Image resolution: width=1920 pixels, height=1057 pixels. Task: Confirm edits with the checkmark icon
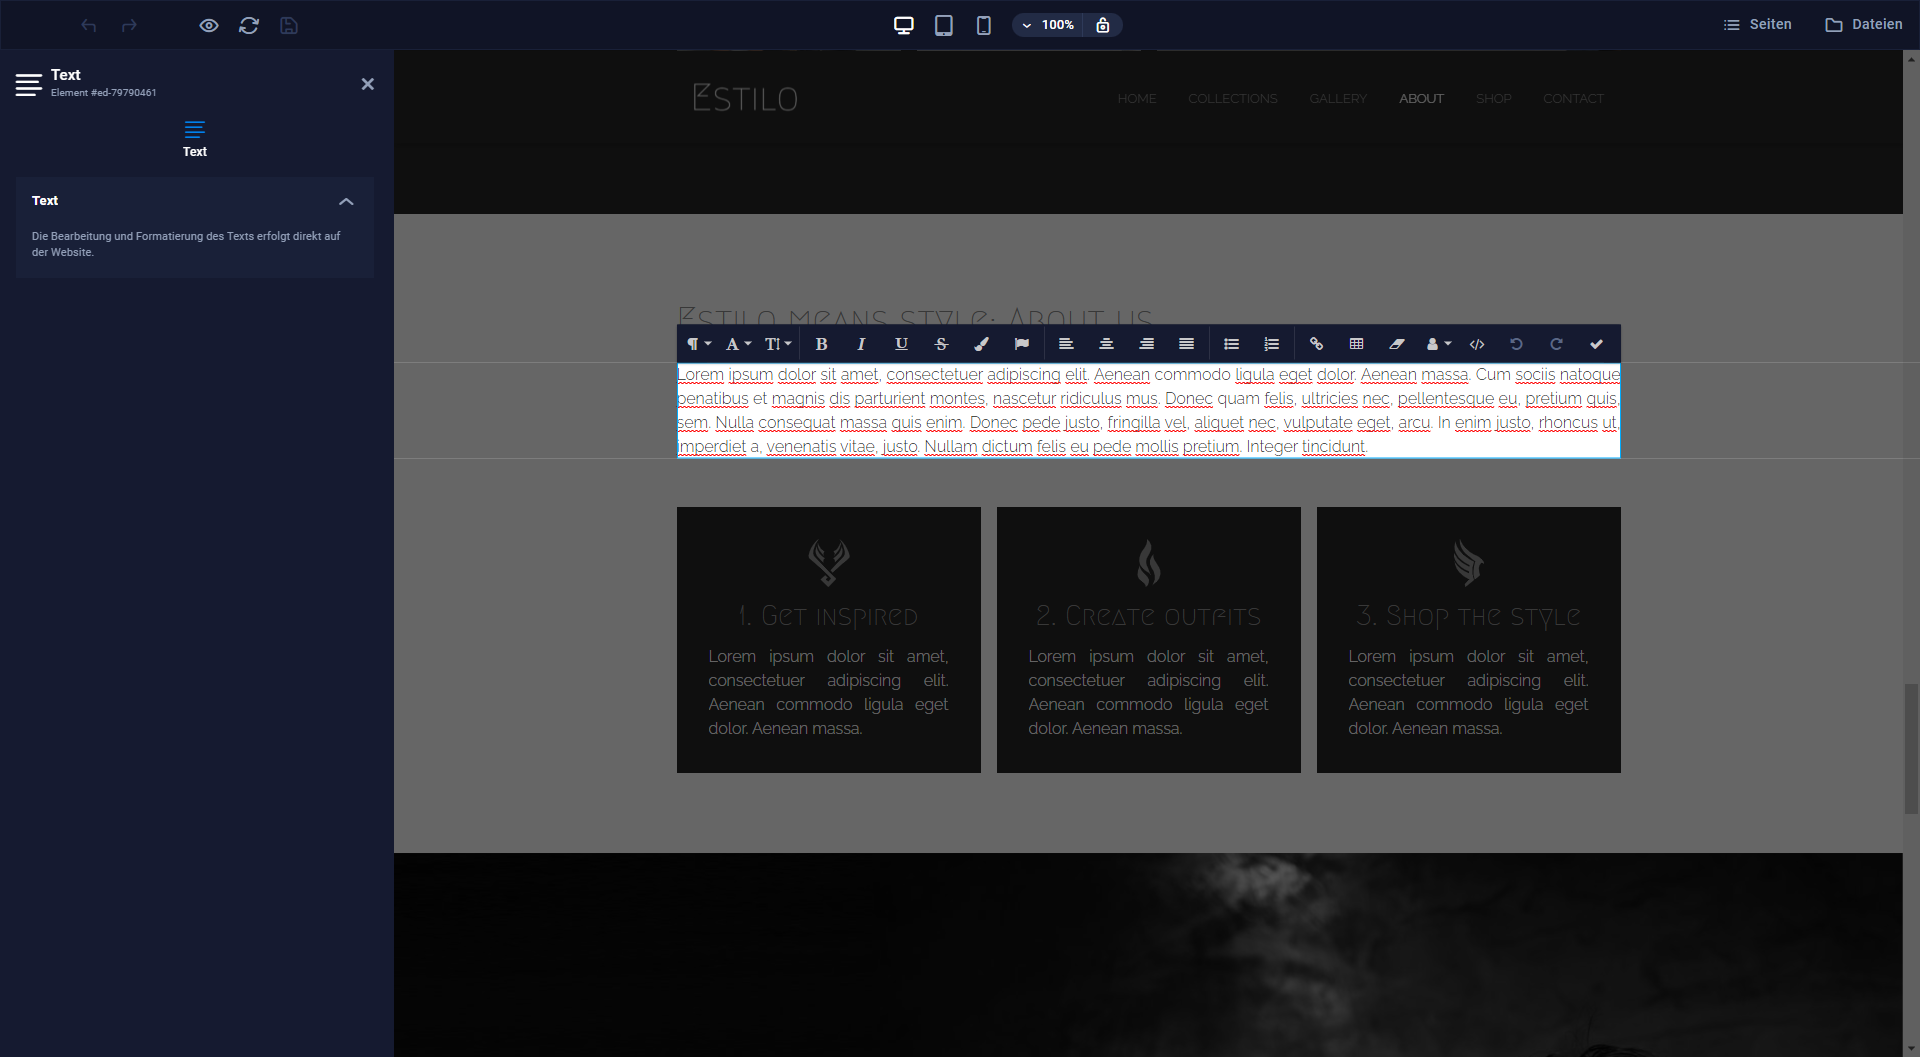[x=1596, y=344]
